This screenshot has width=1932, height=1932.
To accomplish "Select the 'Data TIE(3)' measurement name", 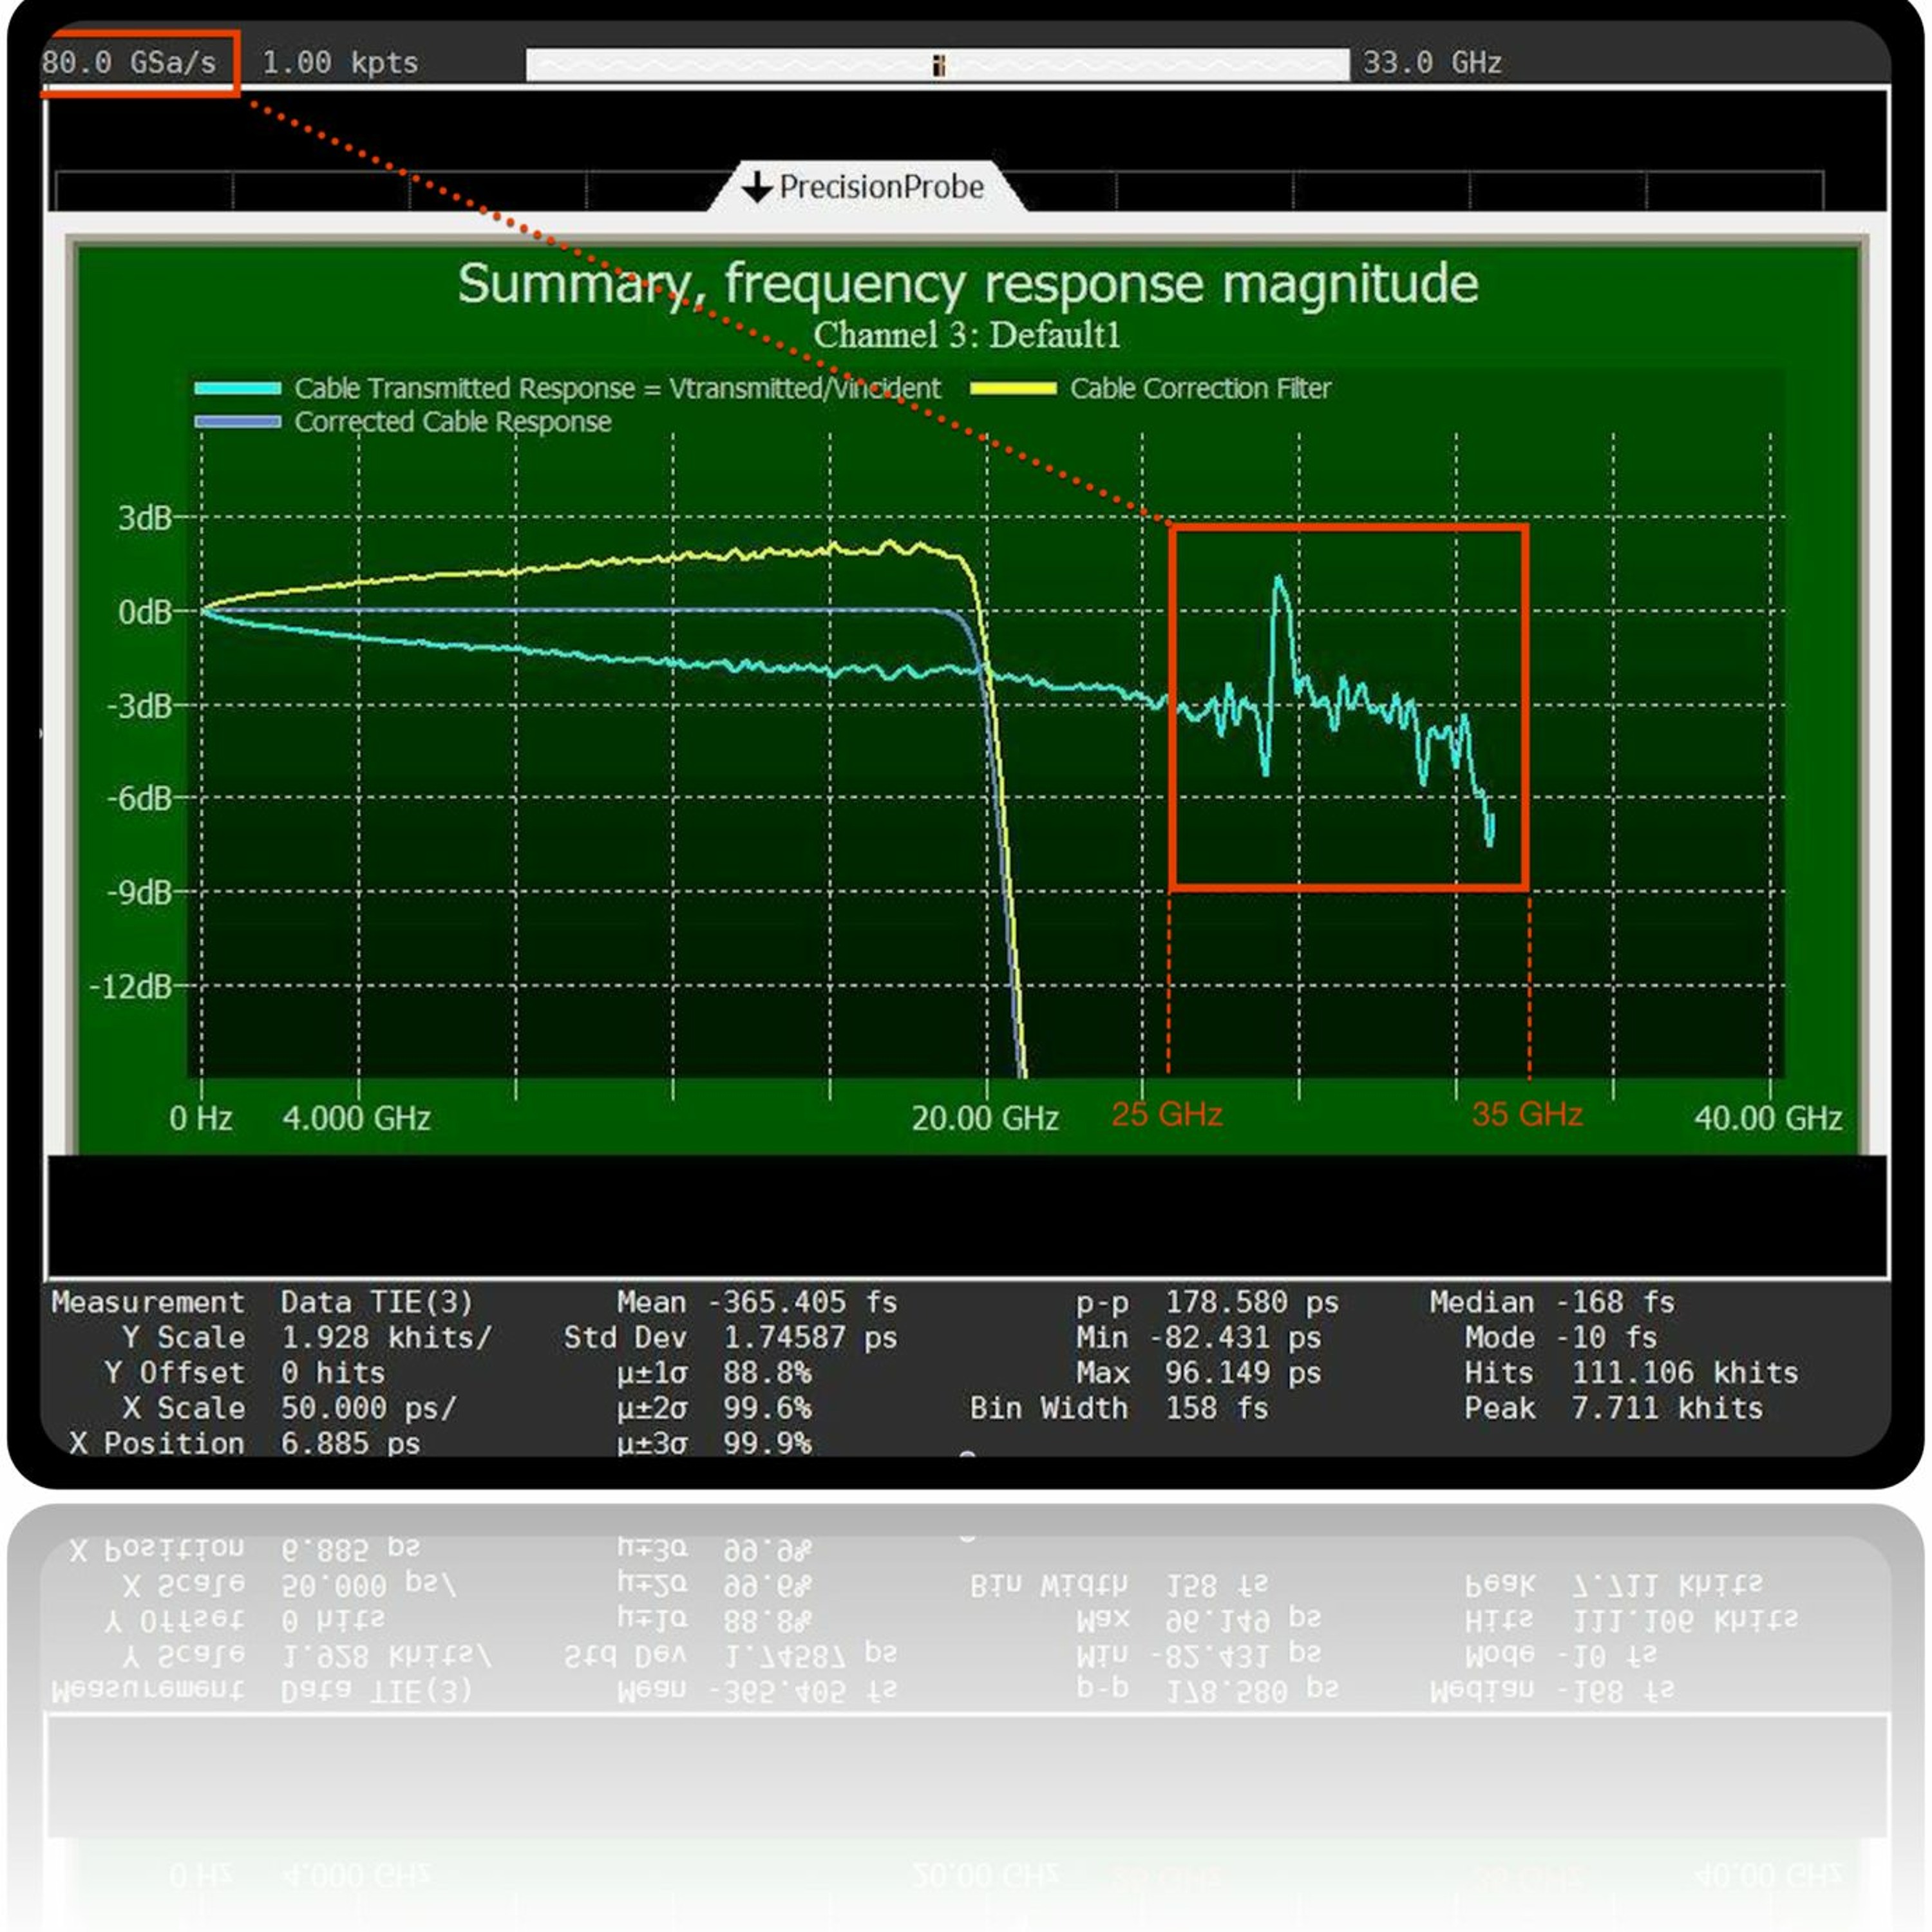I will [376, 1302].
